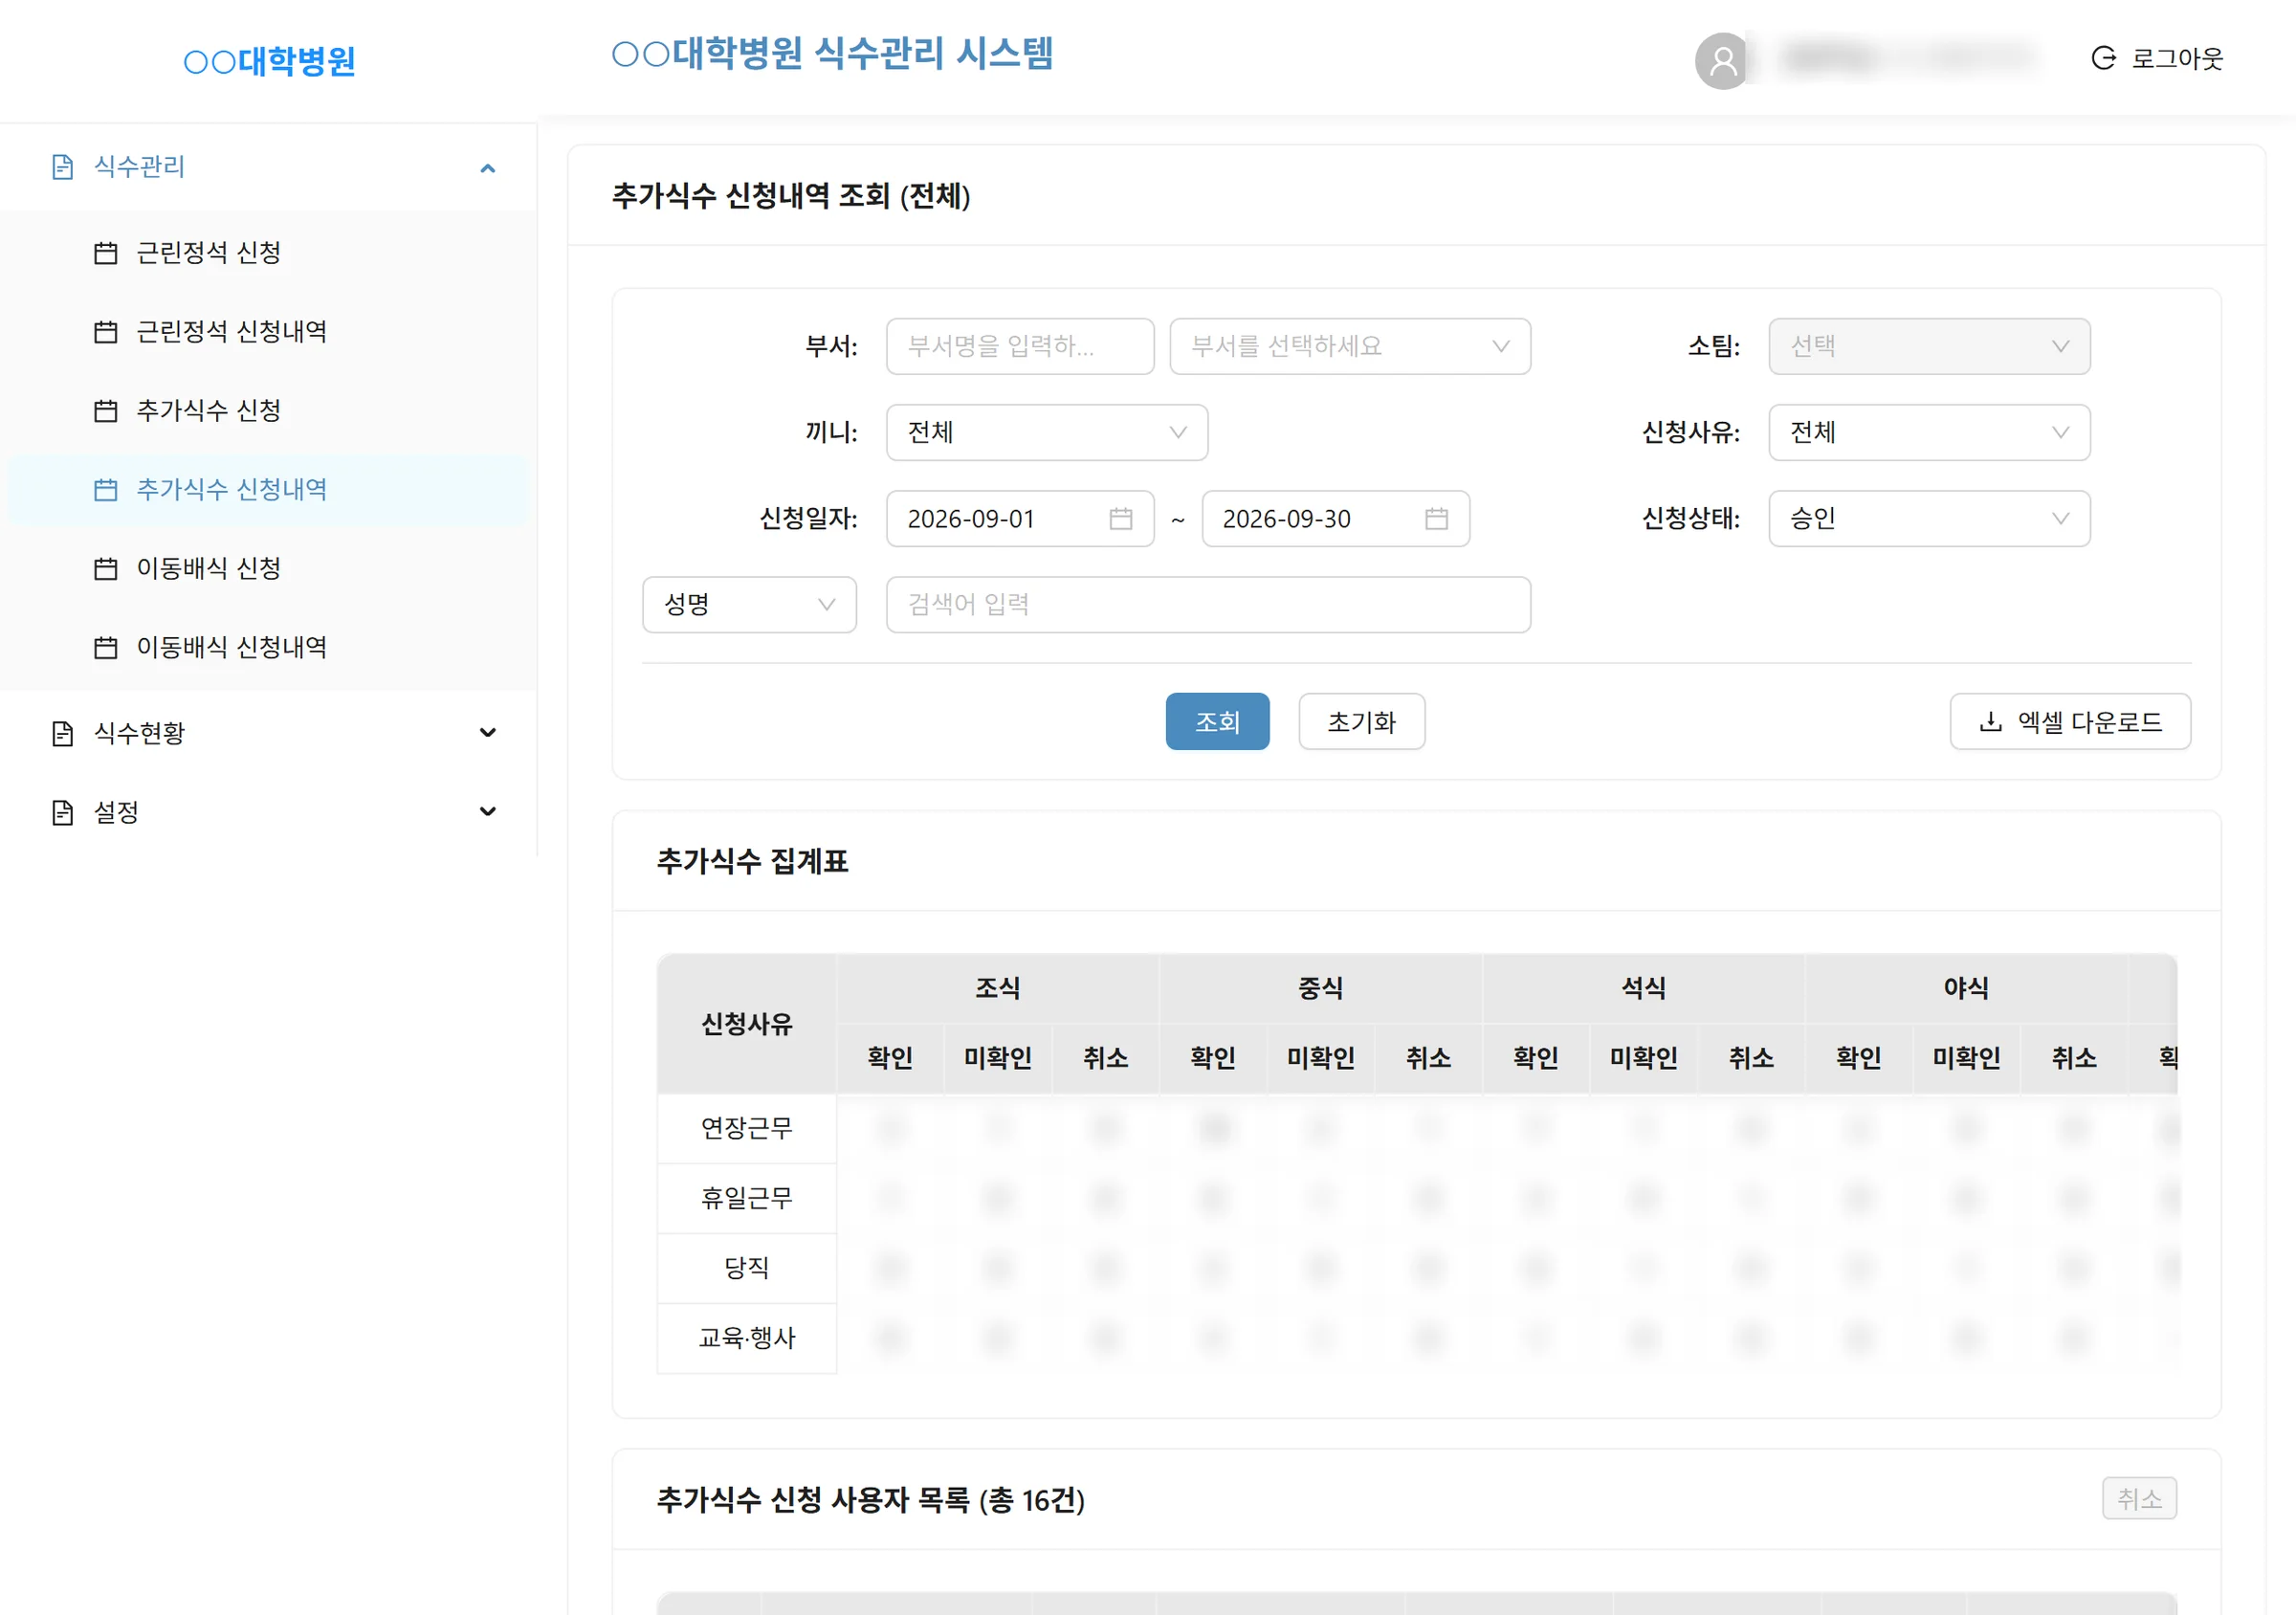Click the 취소 button in user list header
2296x1615 pixels.
pos(2139,1499)
